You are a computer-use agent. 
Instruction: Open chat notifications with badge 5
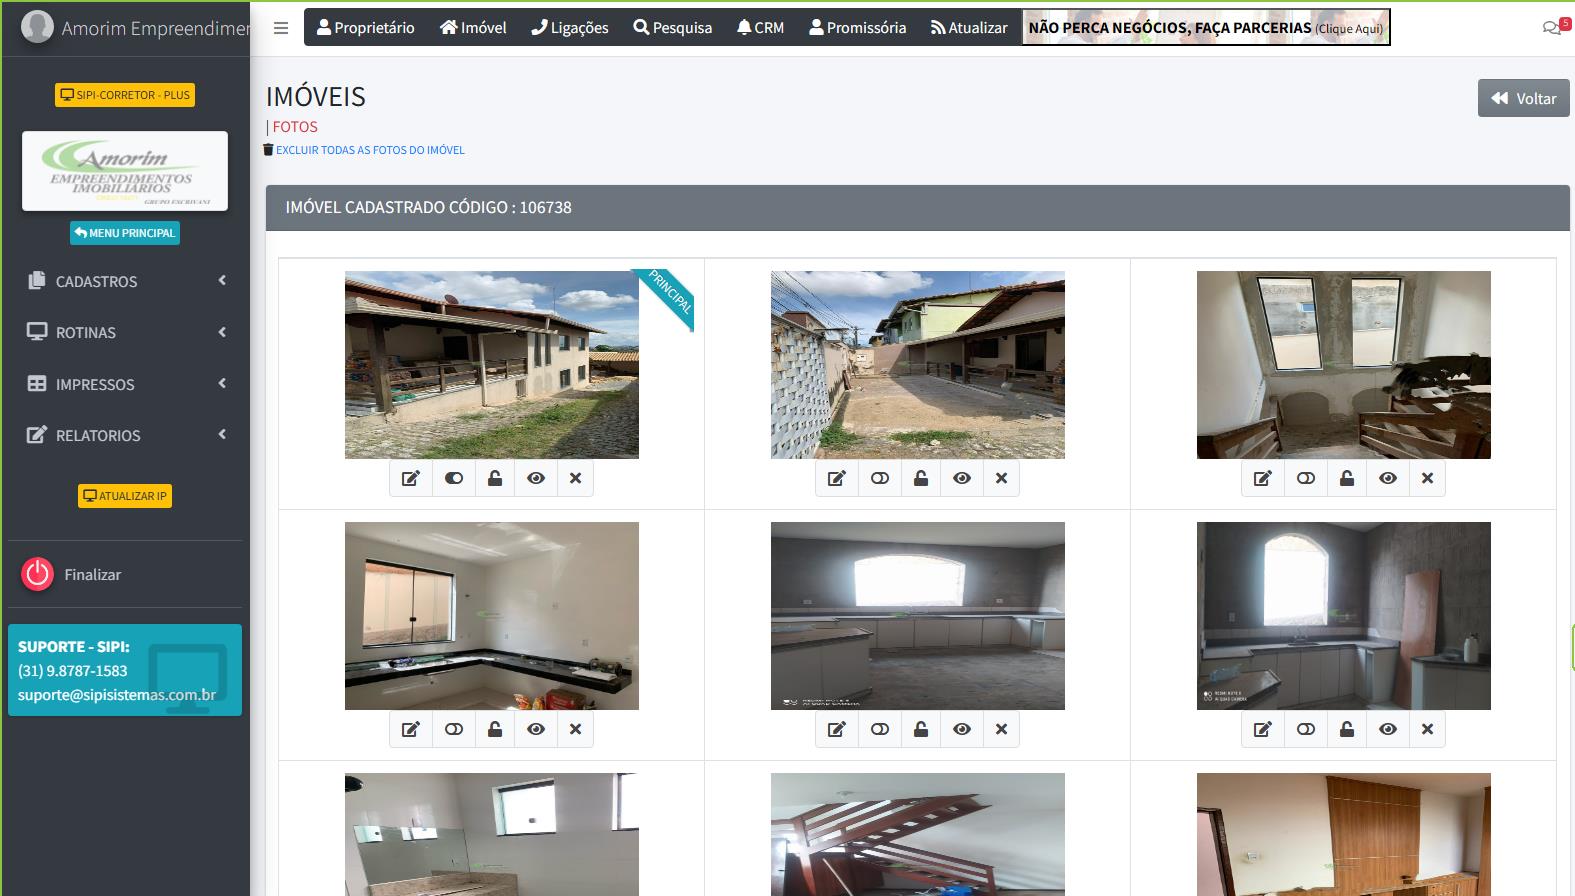(x=1555, y=27)
